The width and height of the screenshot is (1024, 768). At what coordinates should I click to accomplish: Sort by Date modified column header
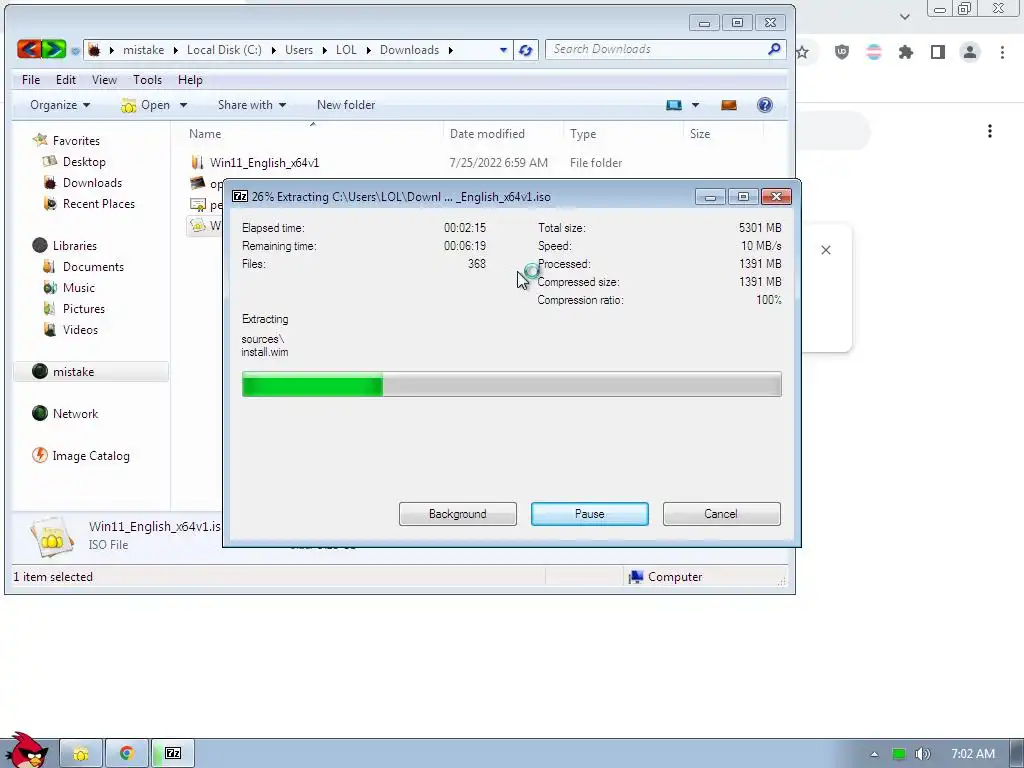click(x=487, y=134)
